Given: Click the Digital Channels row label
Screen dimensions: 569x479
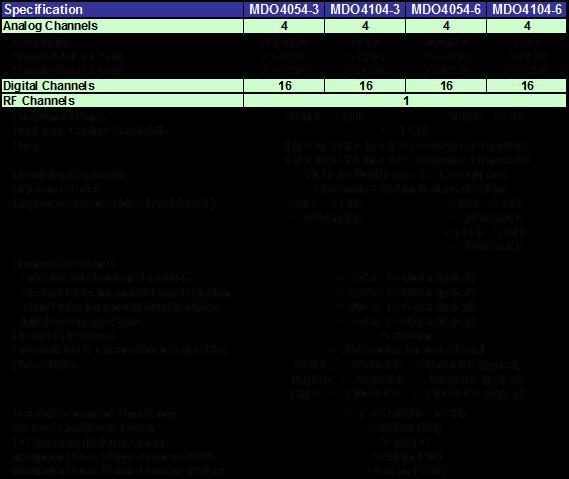Looking at the screenshot, I should [122, 86].
